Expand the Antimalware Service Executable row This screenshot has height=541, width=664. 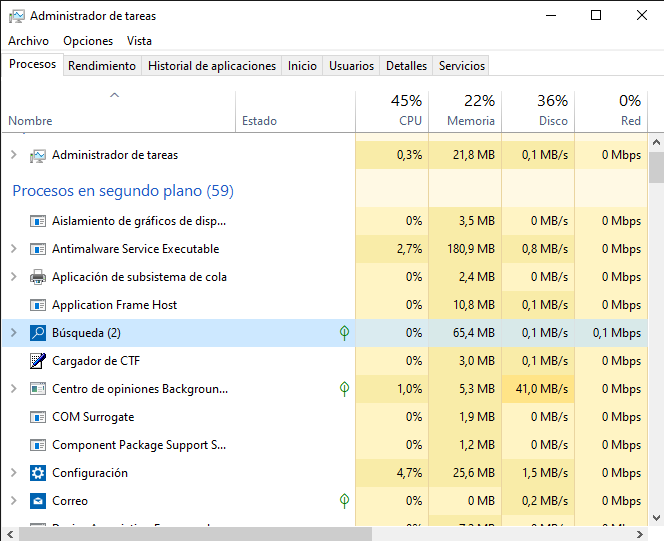pyautogui.click(x=14, y=249)
